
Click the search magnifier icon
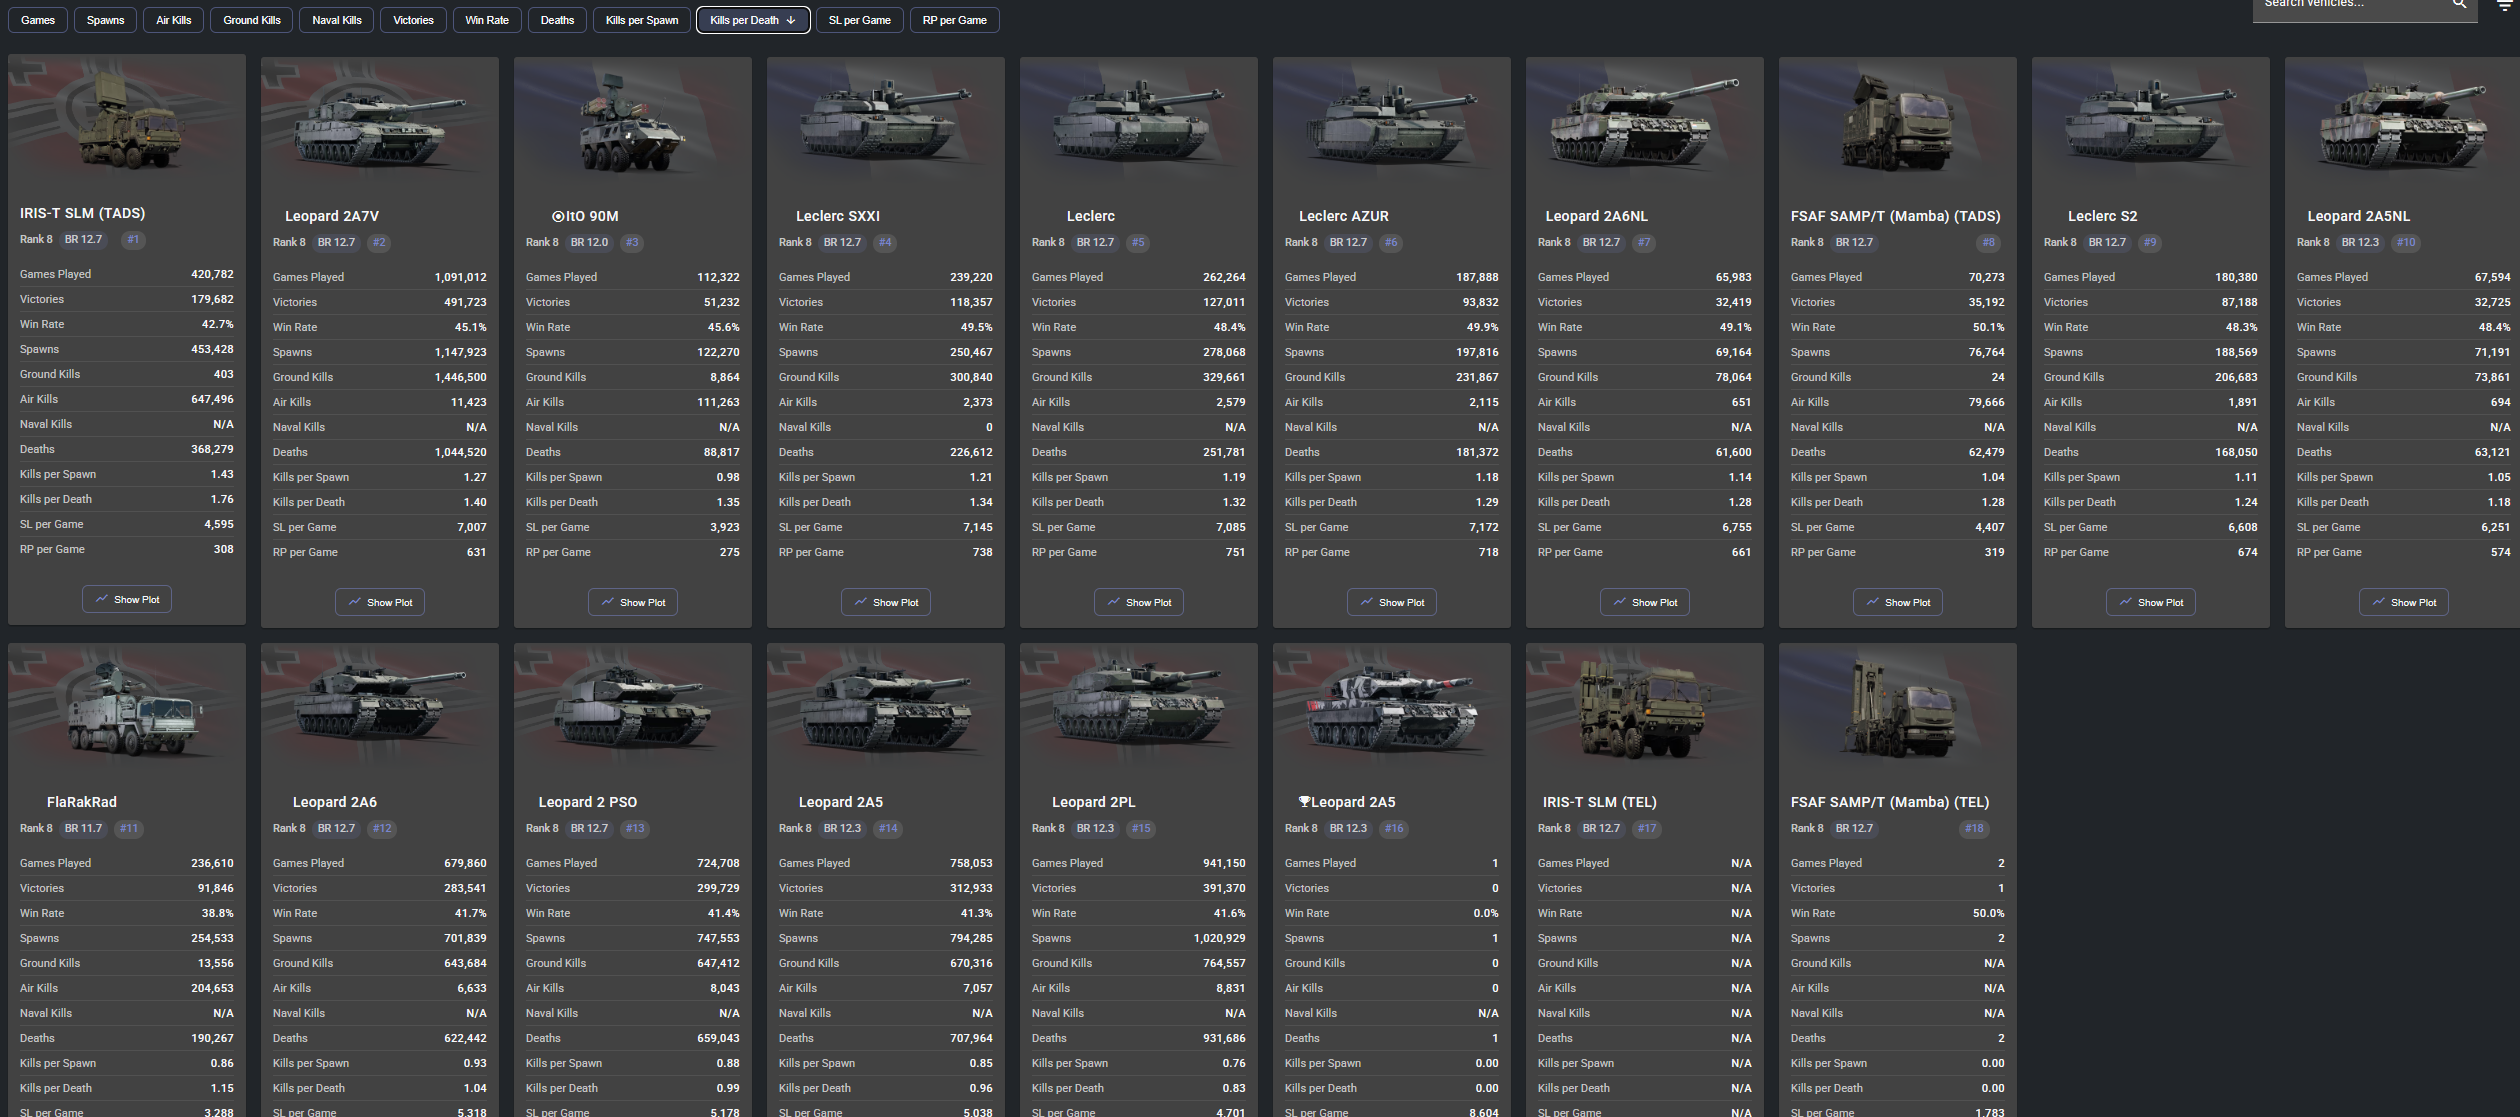click(x=2459, y=5)
